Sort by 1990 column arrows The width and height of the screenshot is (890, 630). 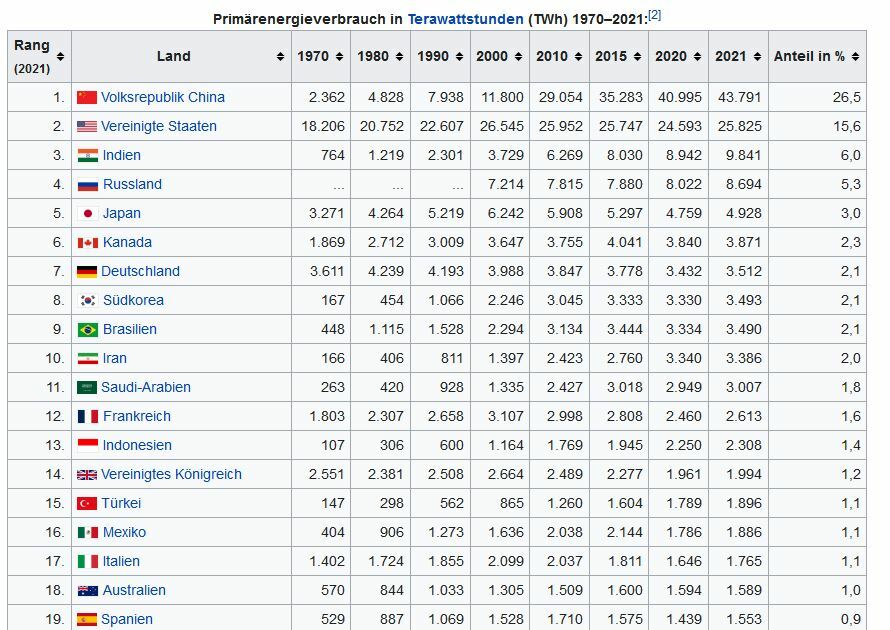(459, 56)
